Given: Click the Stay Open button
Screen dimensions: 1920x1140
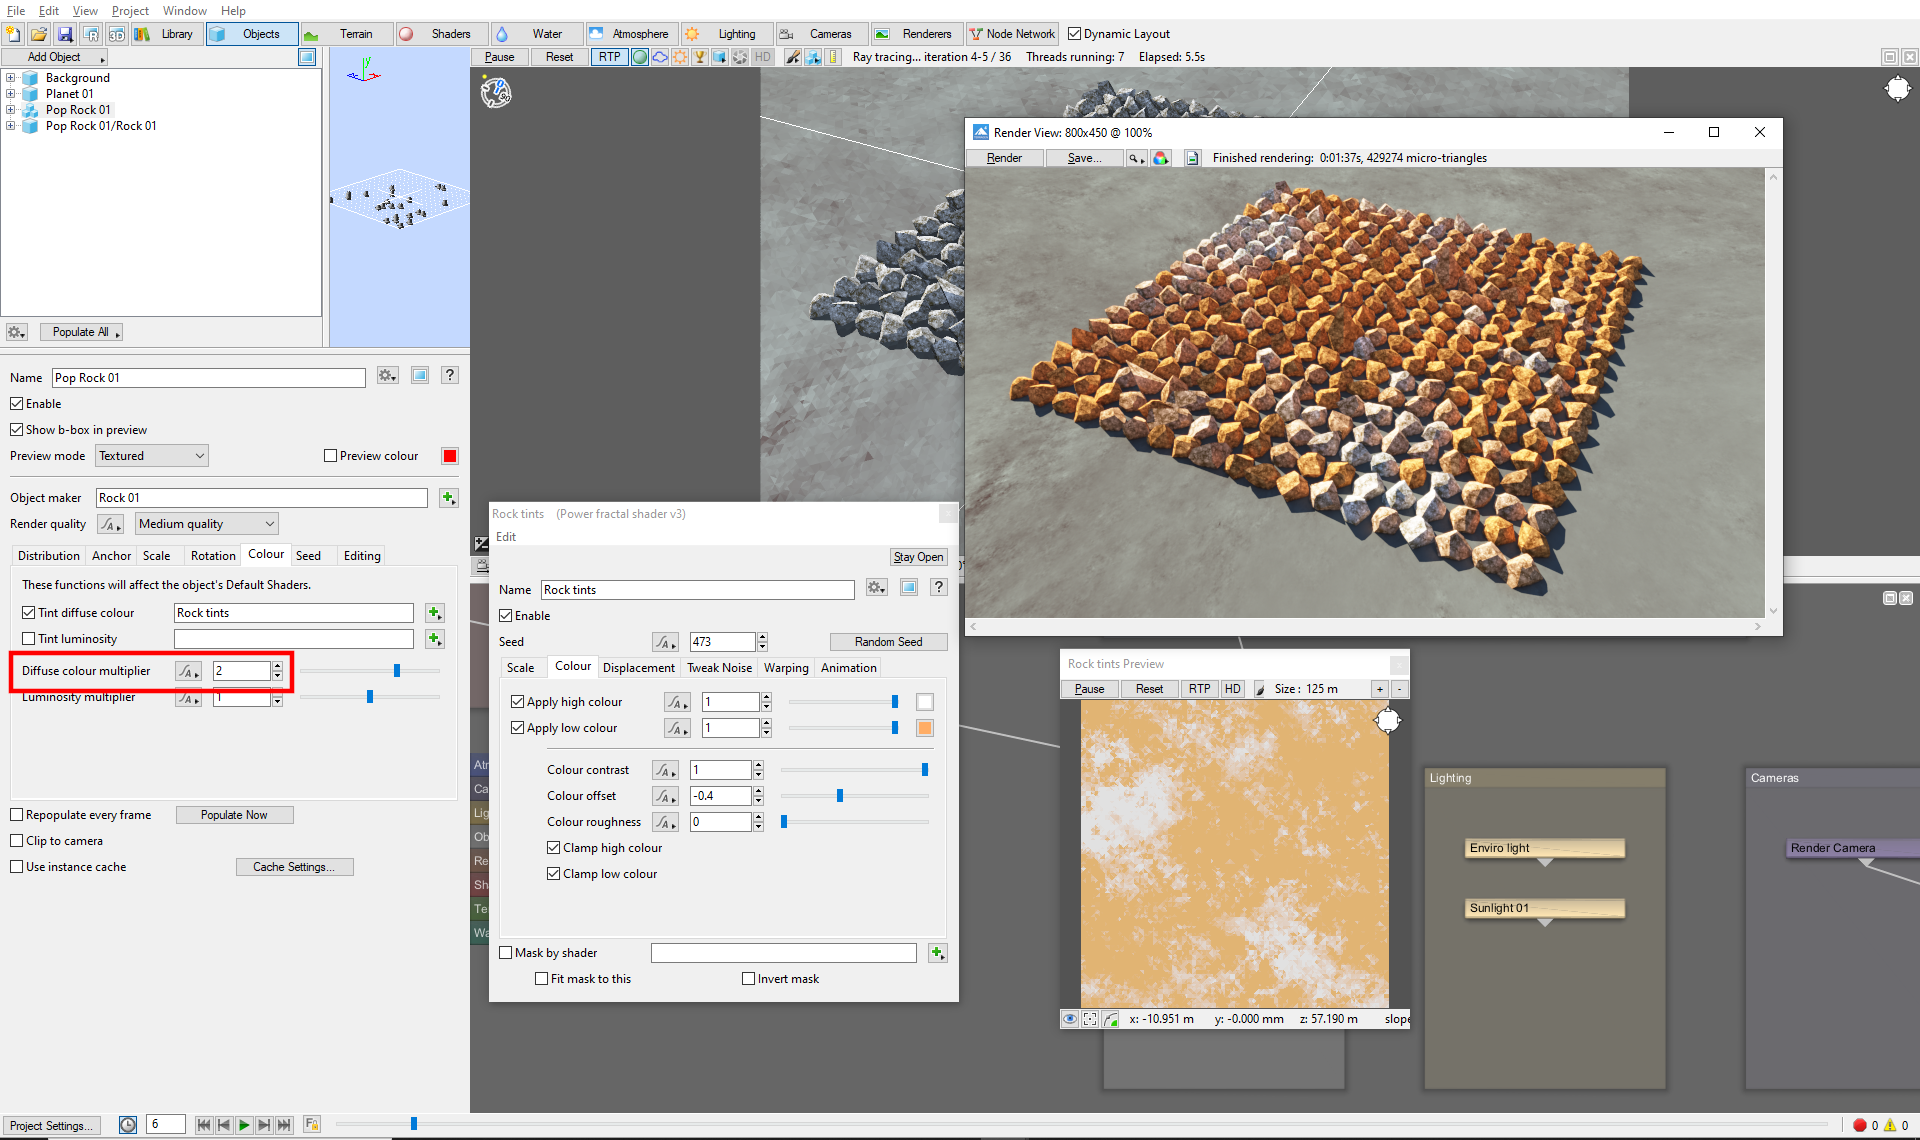Looking at the screenshot, I should (x=918, y=557).
